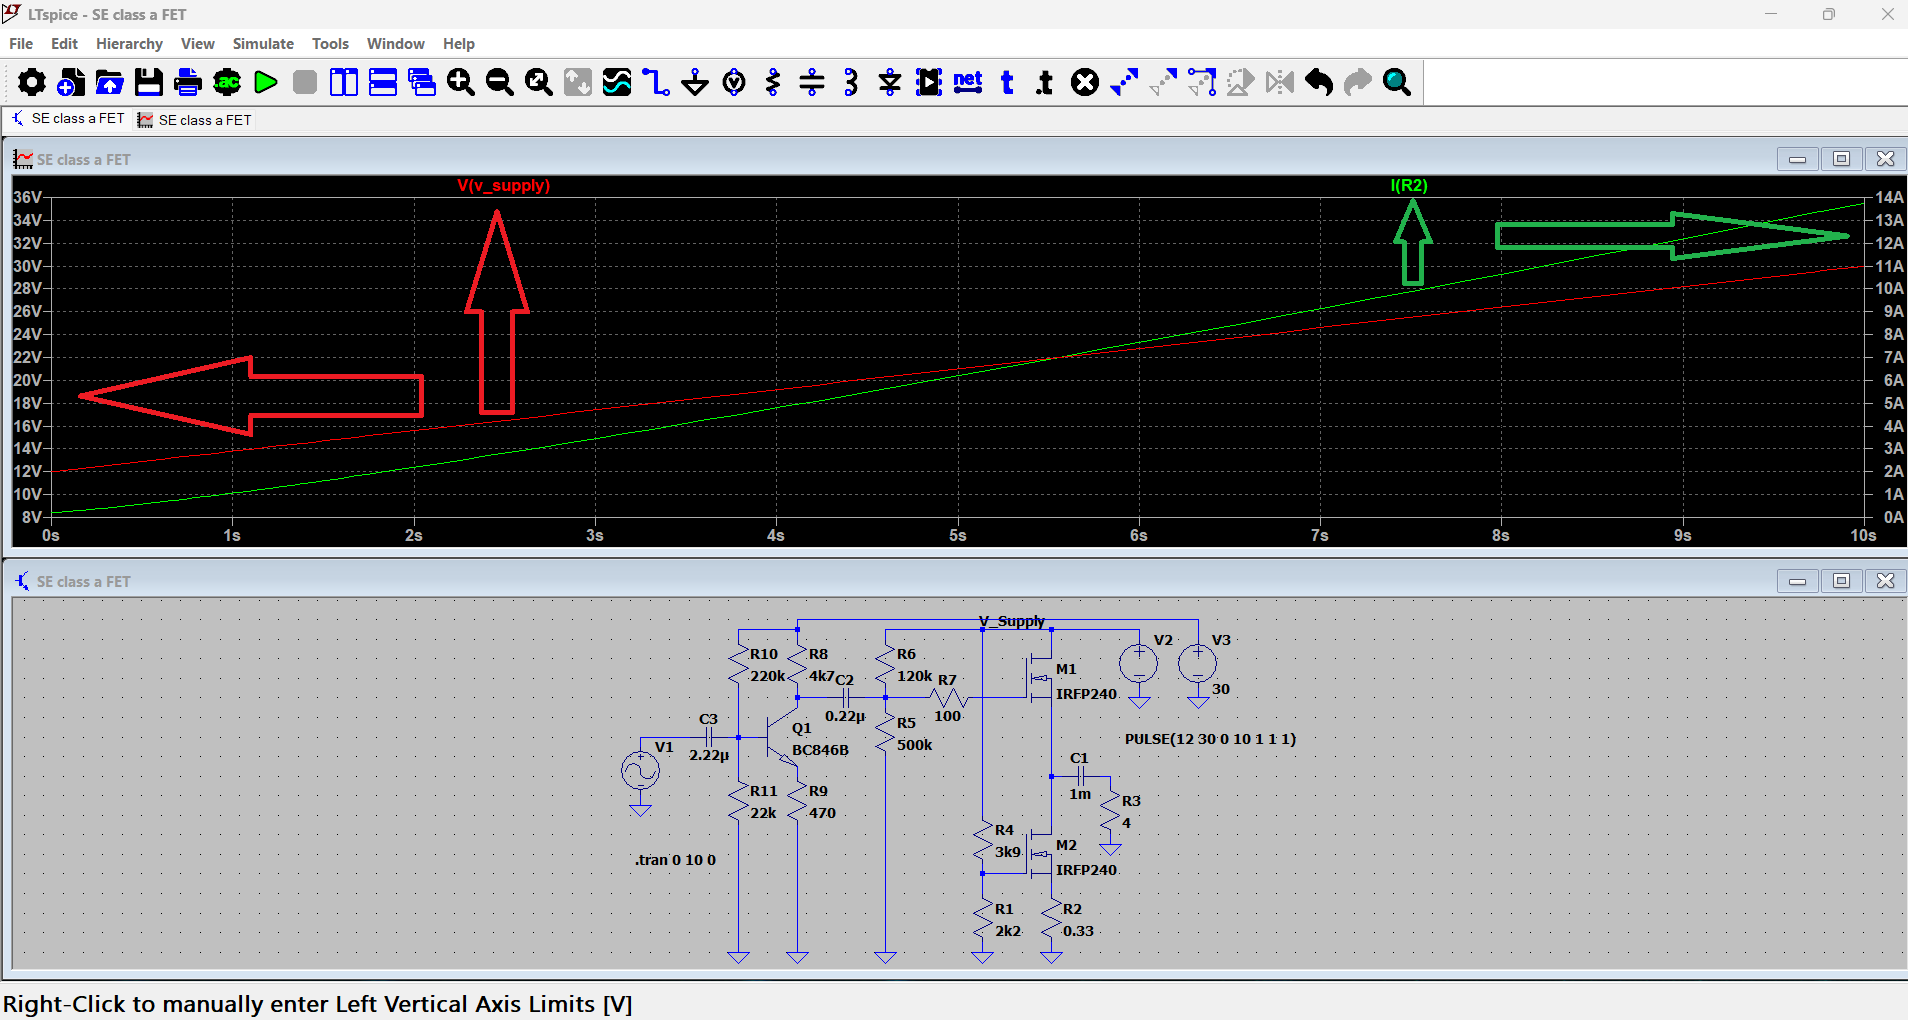Open the Edit menu
Screen dimensions: 1908x1020
point(64,44)
